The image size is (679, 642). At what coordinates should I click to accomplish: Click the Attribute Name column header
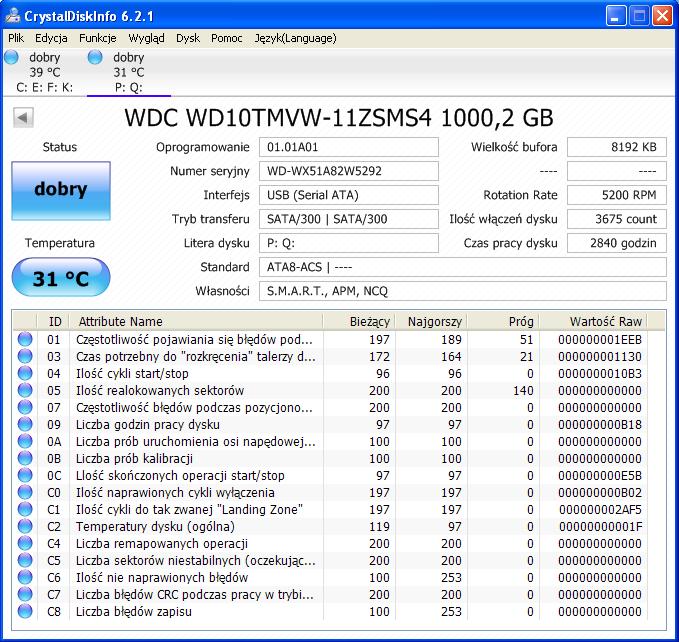coord(196,321)
